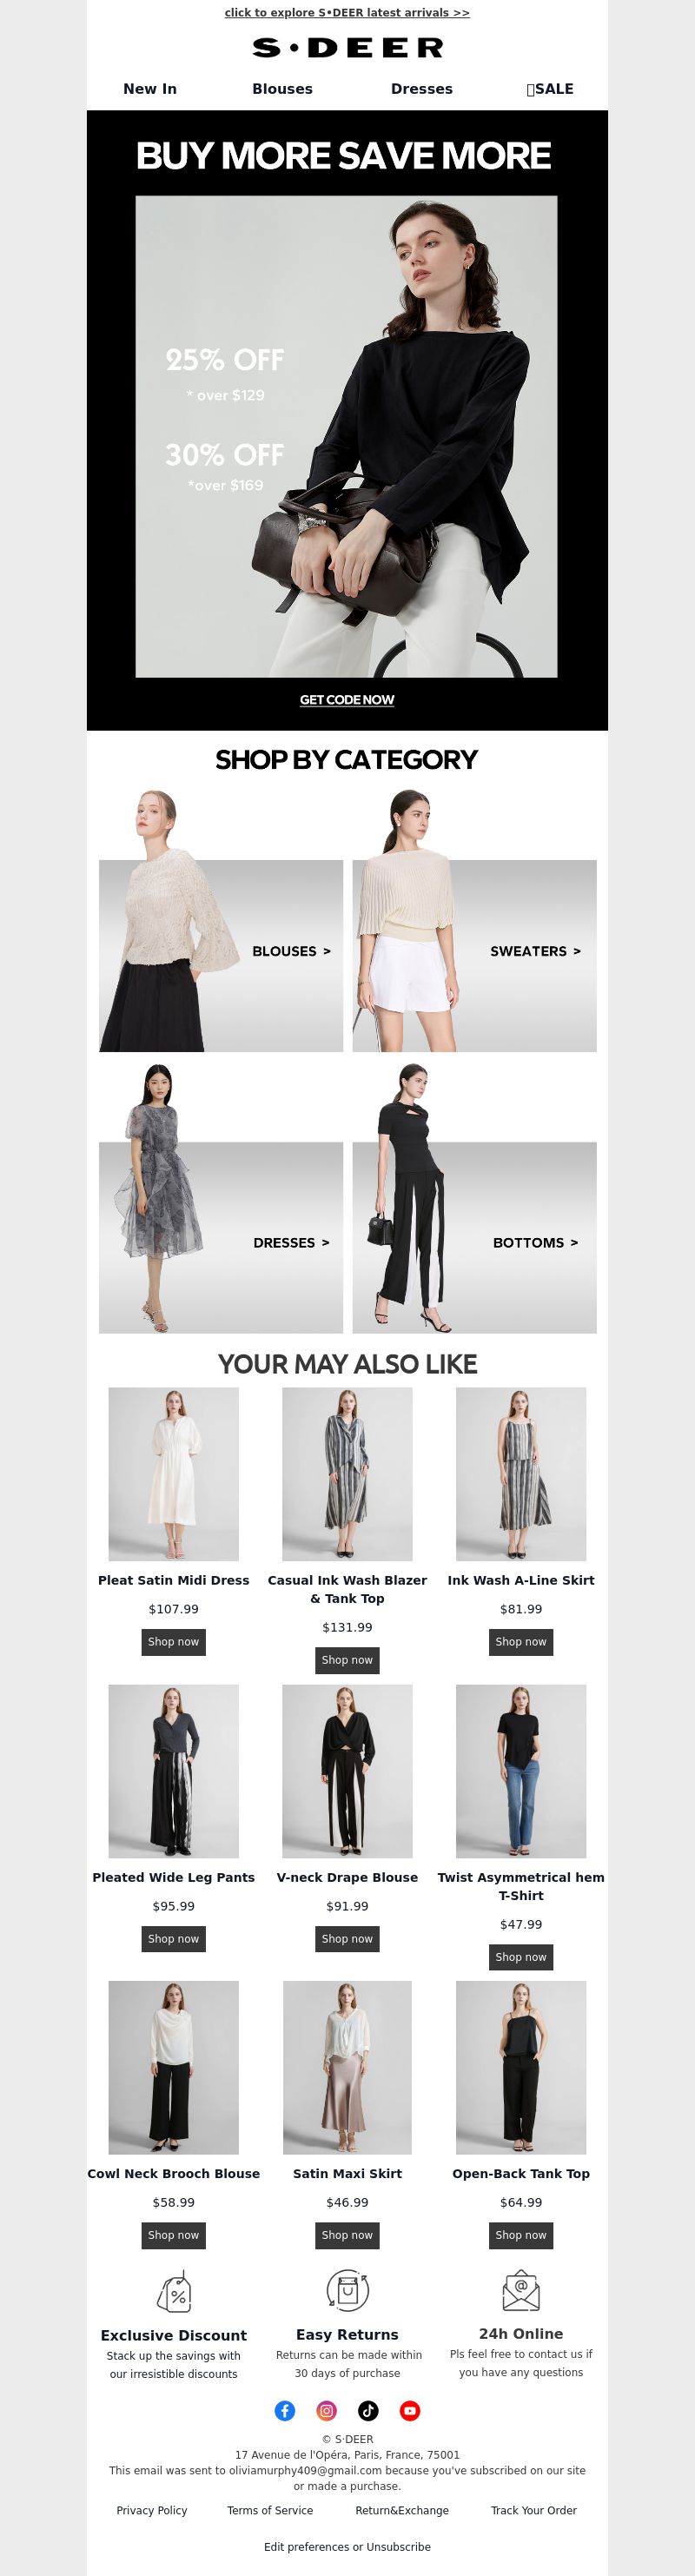The image size is (695, 2576).
Task: Click the Easy Returns shopping bag icon
Action: (x=347, y=2290)
